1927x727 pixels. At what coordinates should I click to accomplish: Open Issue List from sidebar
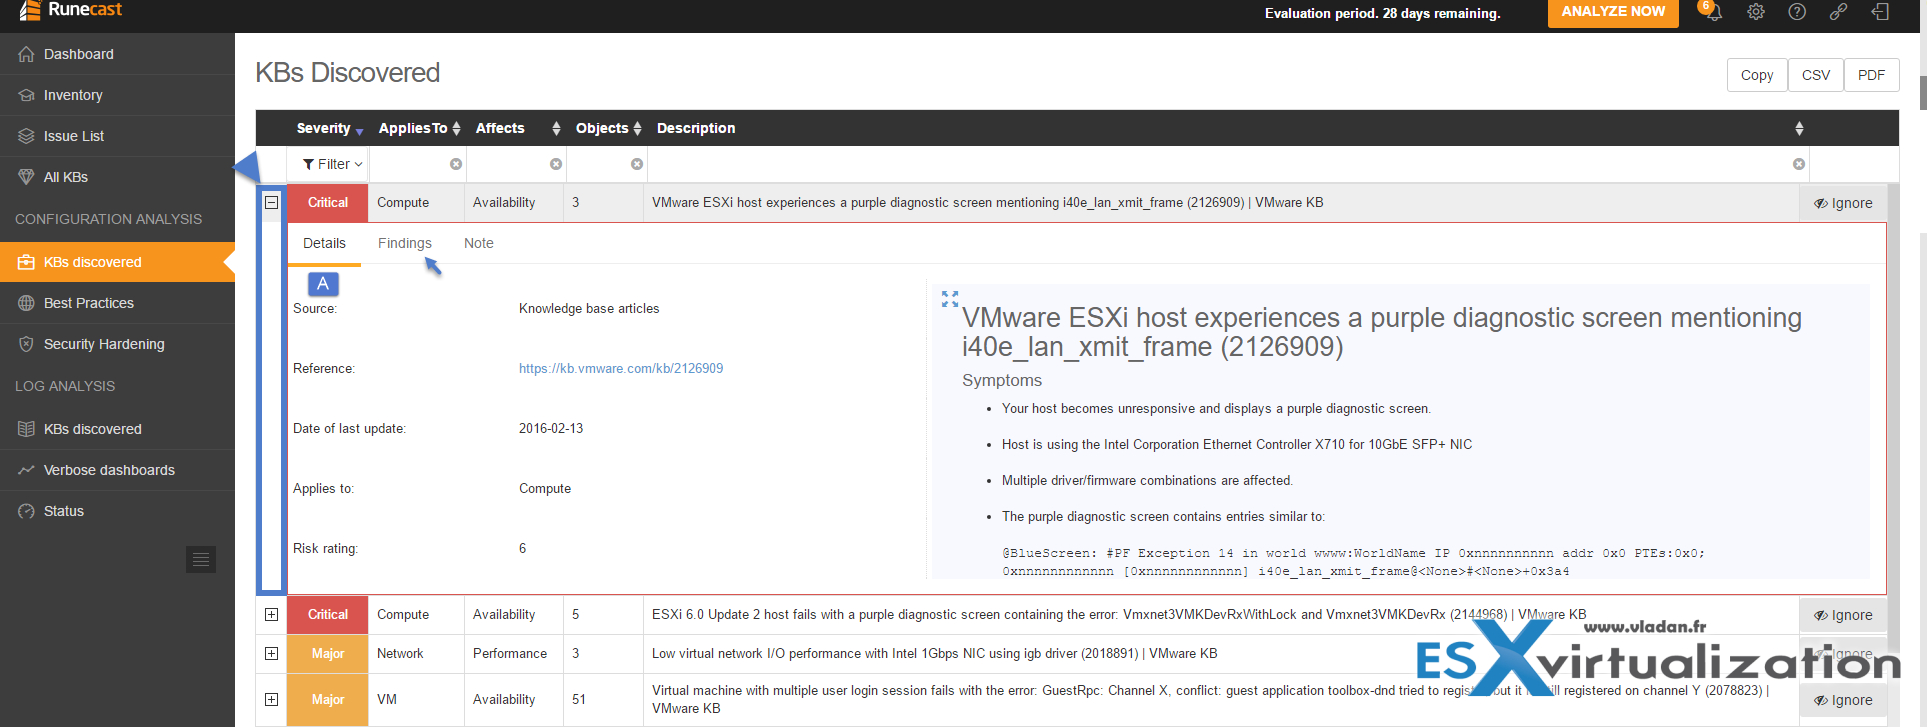point(117,136)
